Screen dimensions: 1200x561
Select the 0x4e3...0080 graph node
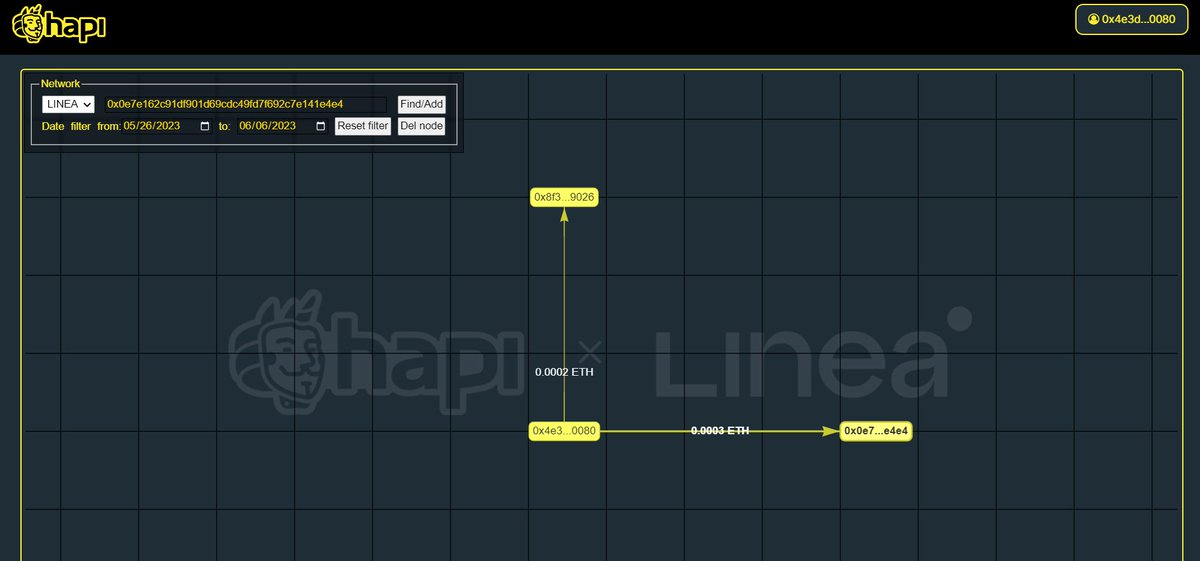coord(564,431)
